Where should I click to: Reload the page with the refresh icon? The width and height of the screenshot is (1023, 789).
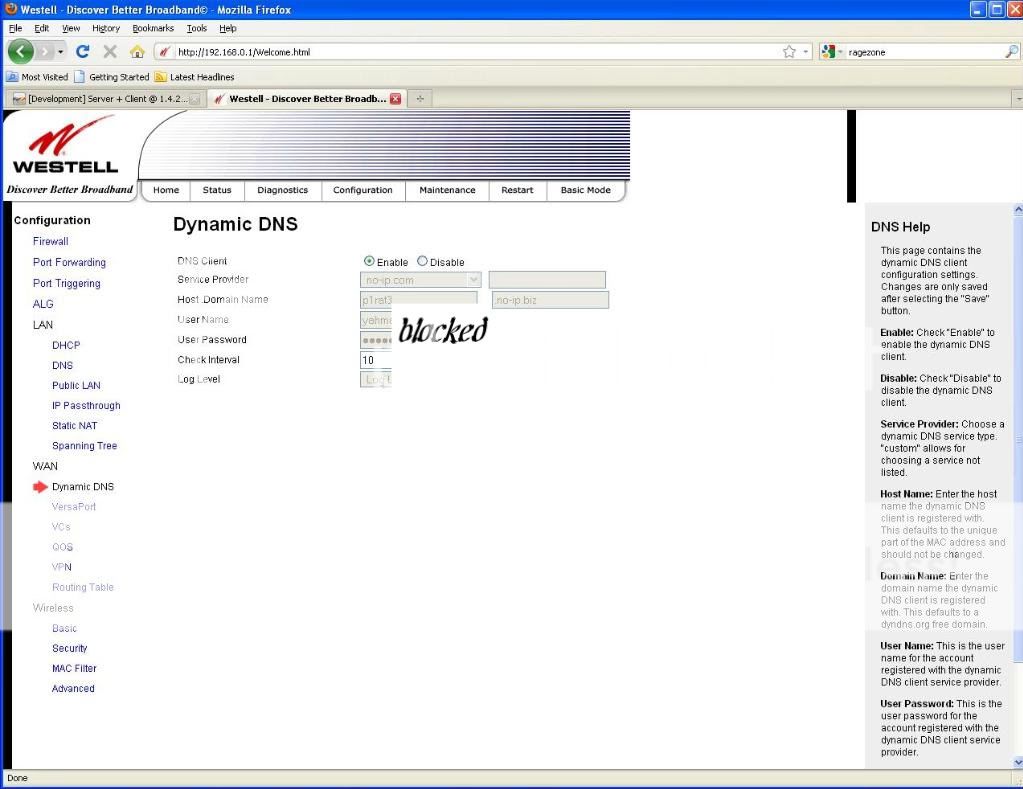click(x=83, y=52)
